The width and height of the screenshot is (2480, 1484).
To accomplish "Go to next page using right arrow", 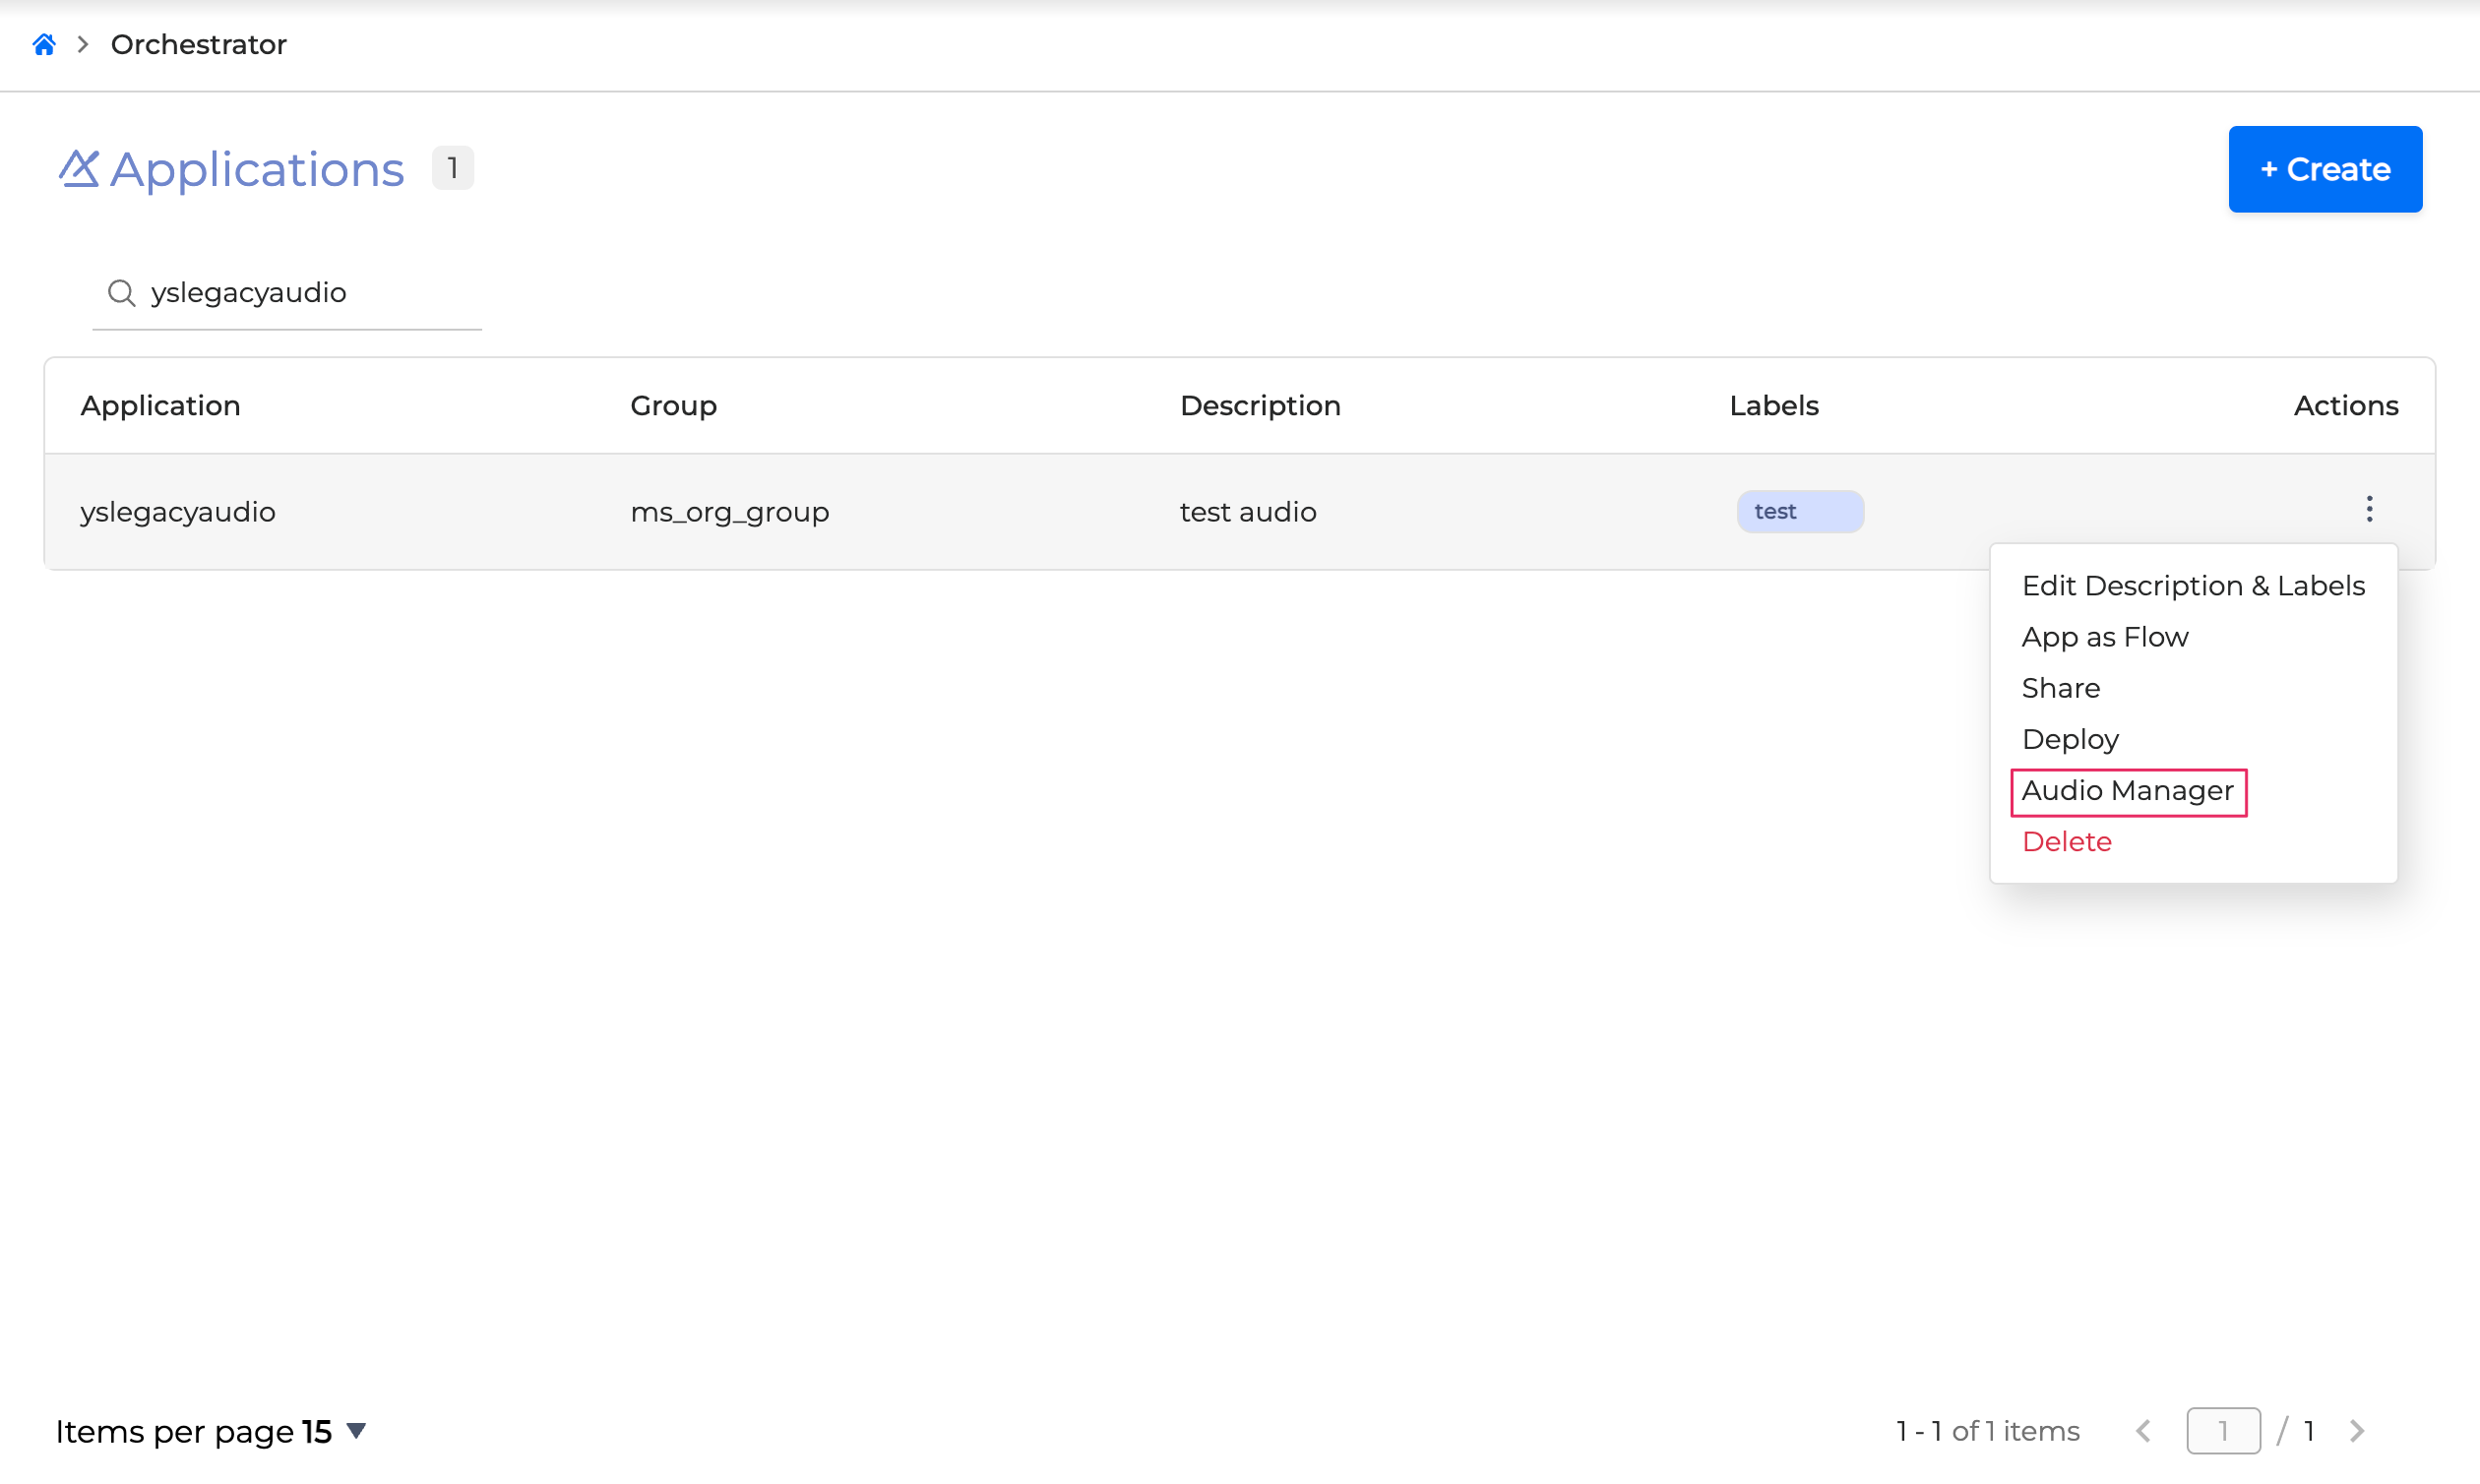I will pos(2358,1431).
